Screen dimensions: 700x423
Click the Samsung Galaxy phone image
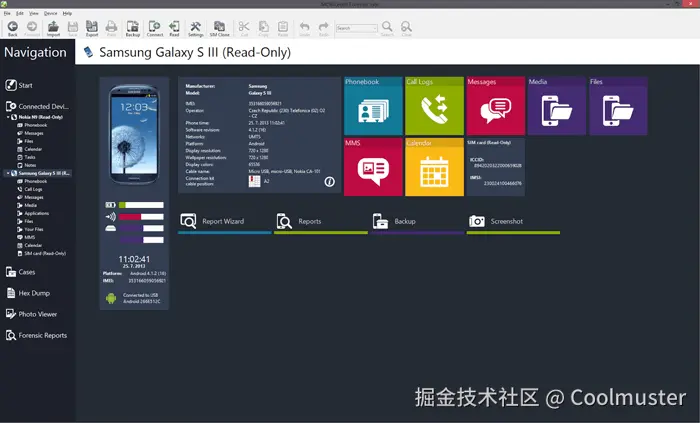point(134,134)
